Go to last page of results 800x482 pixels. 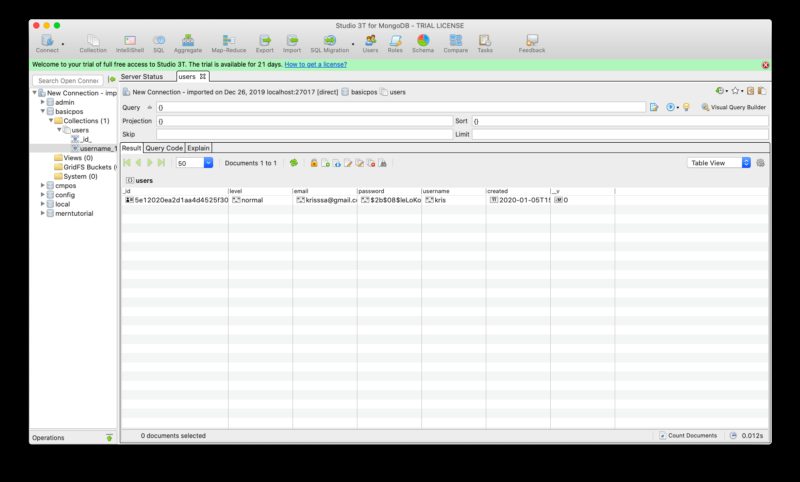click(x=161, y=163)
